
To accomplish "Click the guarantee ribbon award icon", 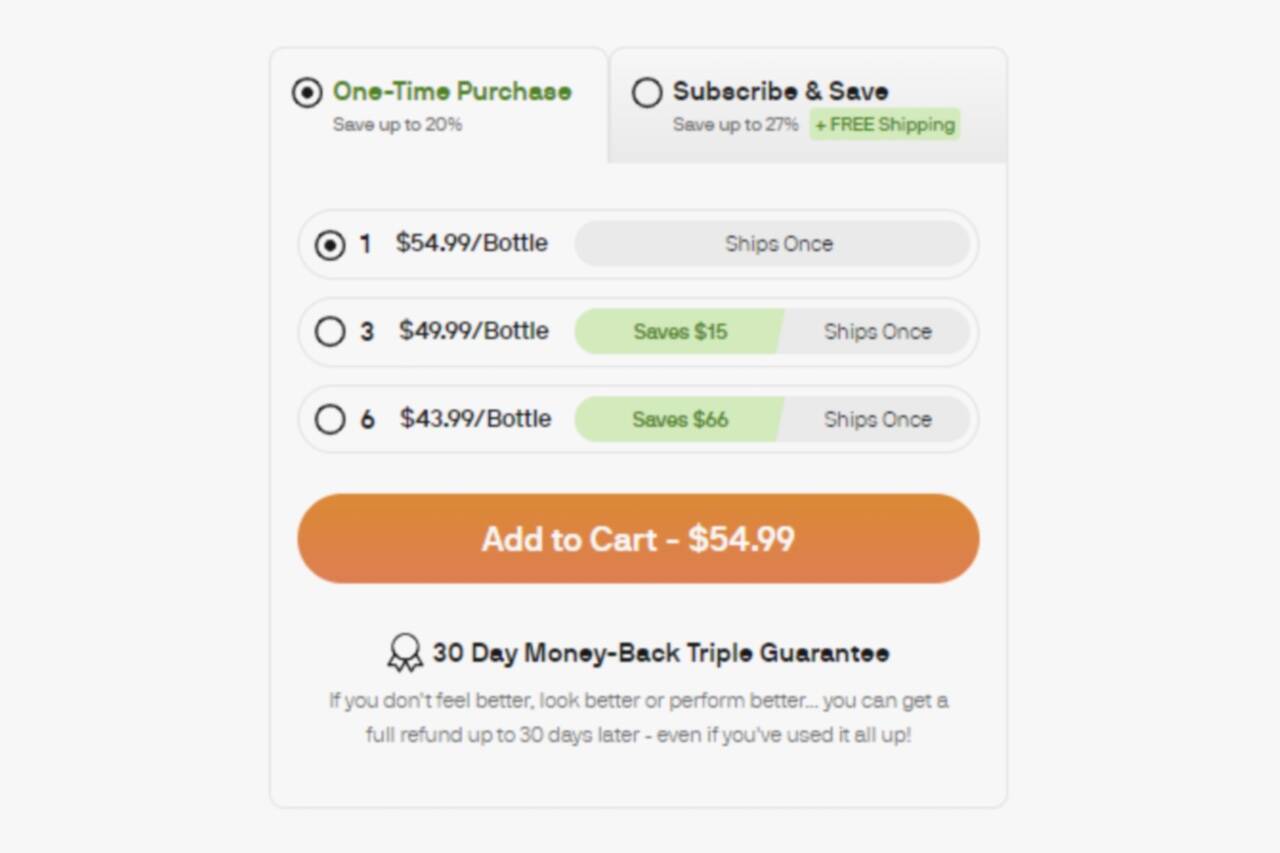I will point(405,653).
